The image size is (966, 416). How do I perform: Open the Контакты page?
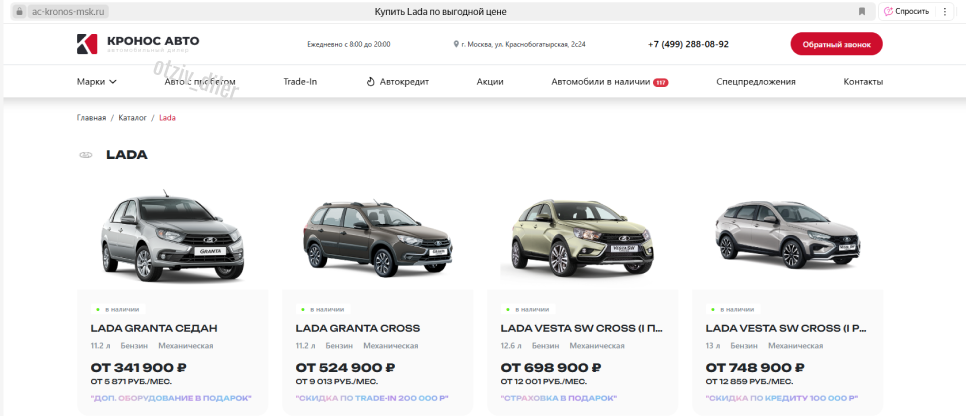pyautogui.click(x=863, y=81)
